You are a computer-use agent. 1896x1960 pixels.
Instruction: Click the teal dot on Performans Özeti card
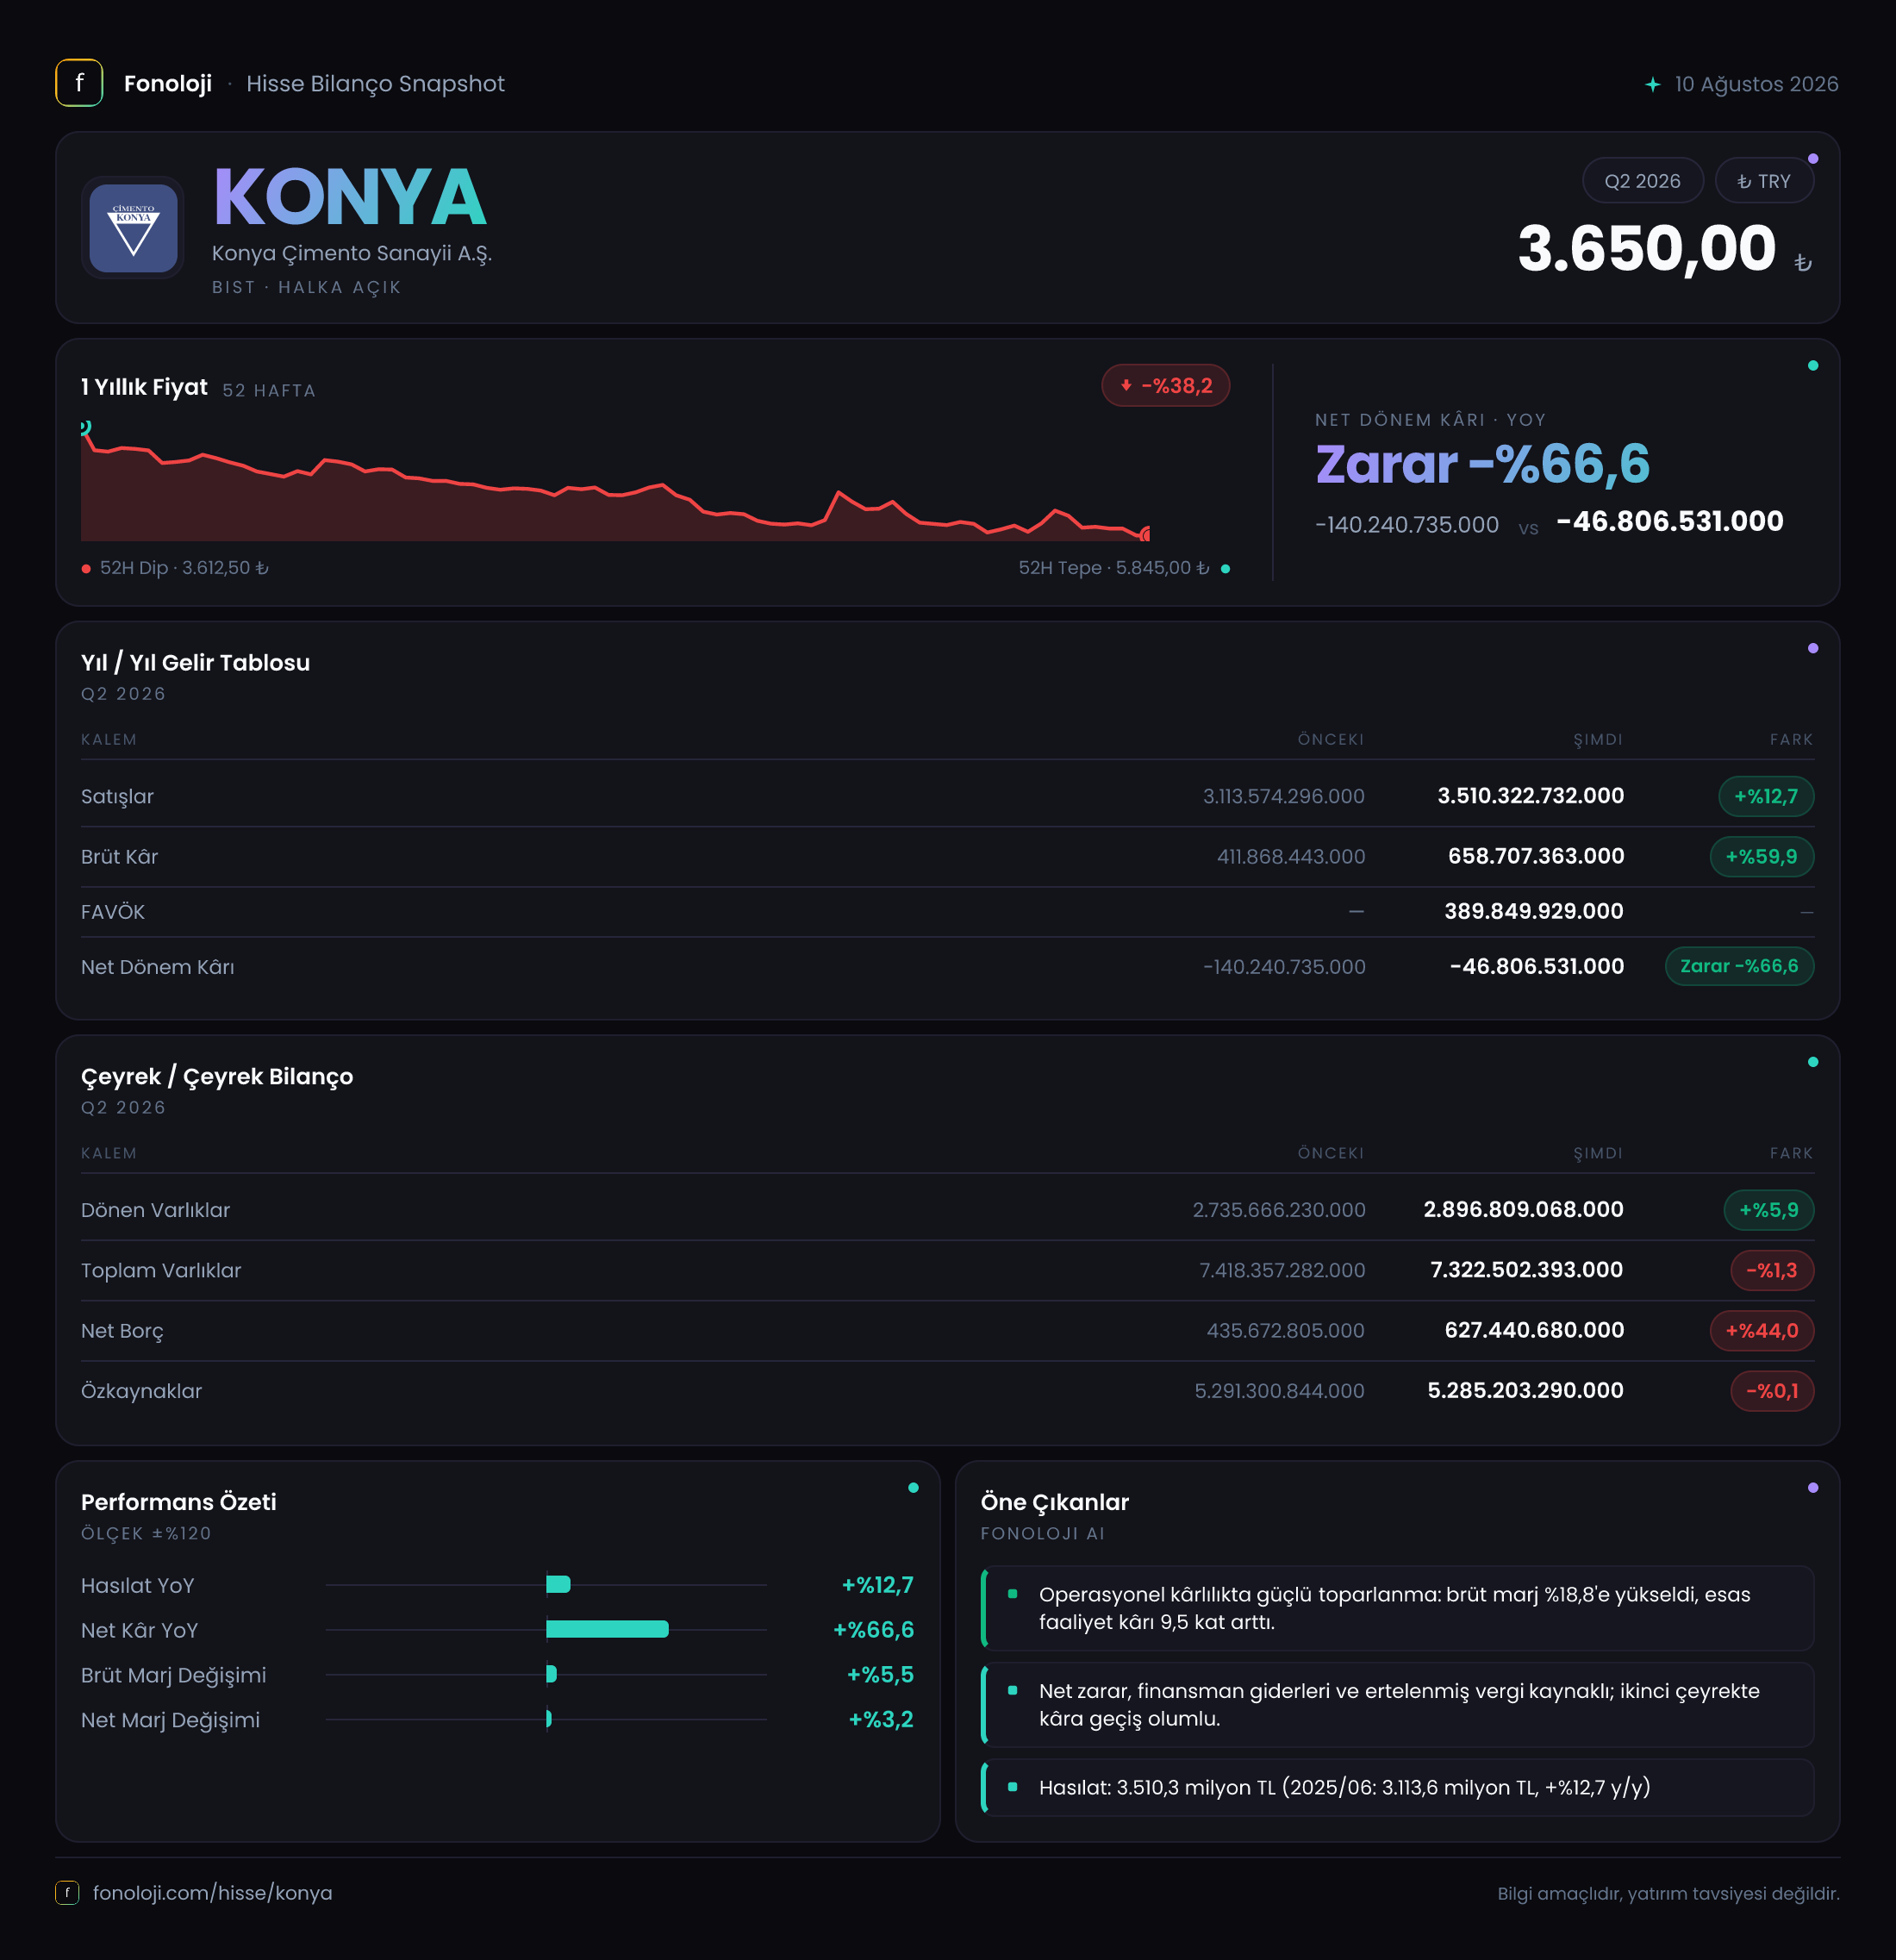point(913,1488)
